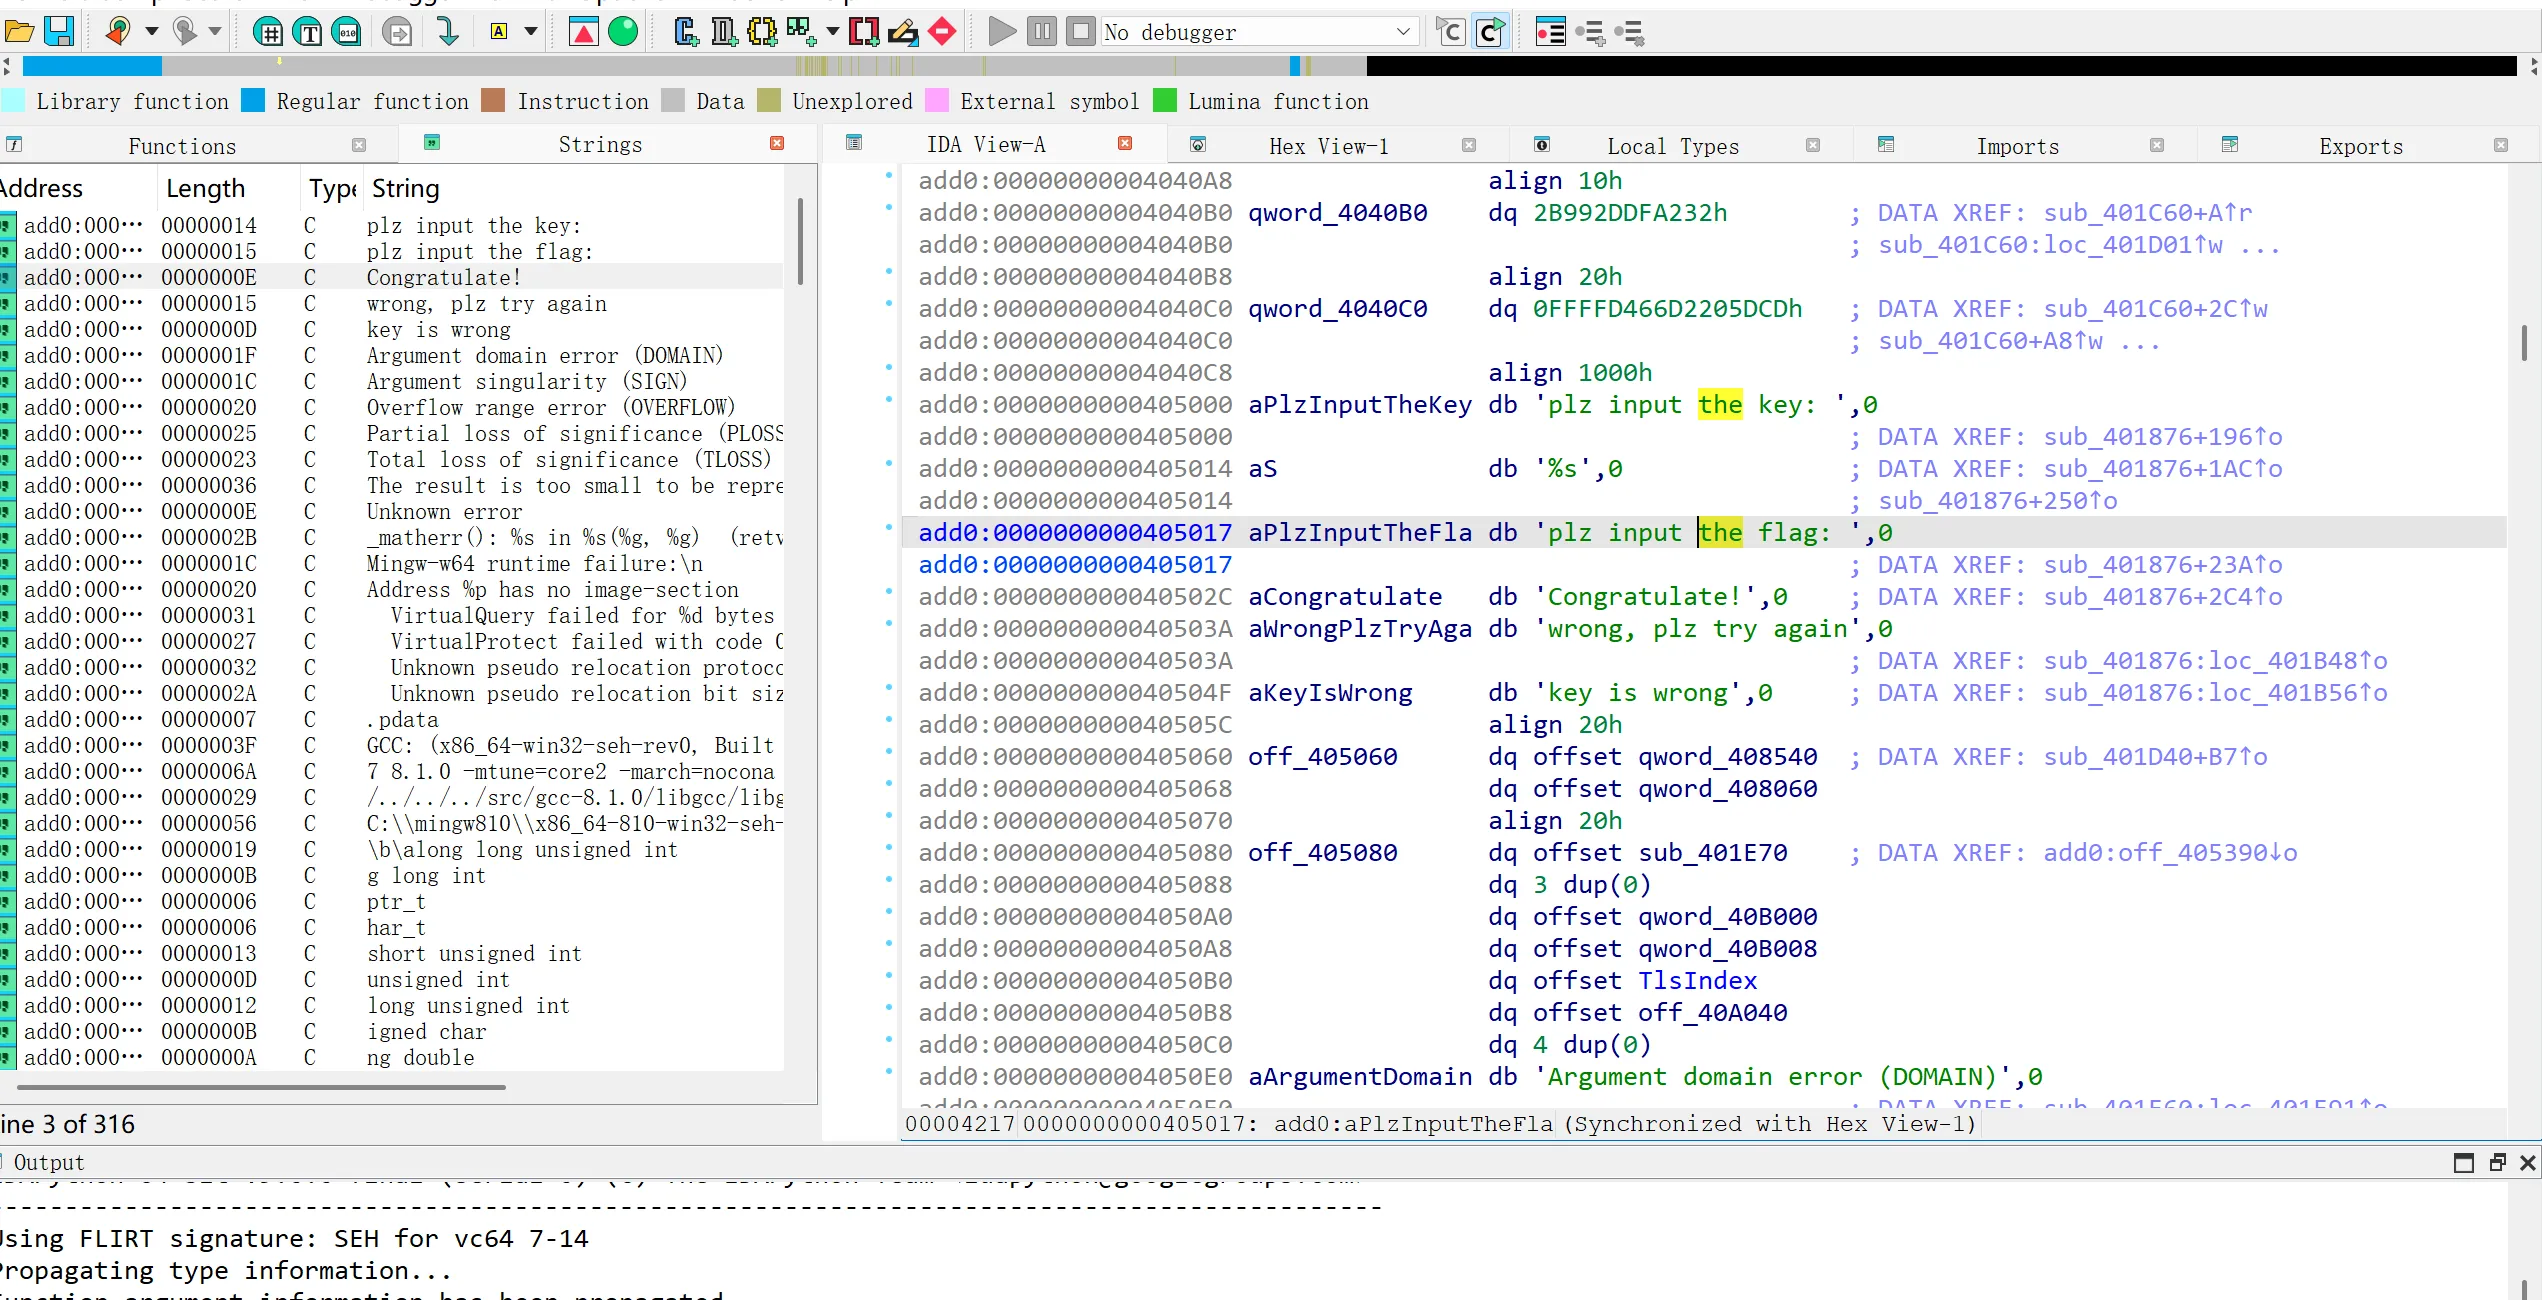This screenshot has height=1300, width=2542.
Task: Close the IDA View-A tab
Action: 1125,144
